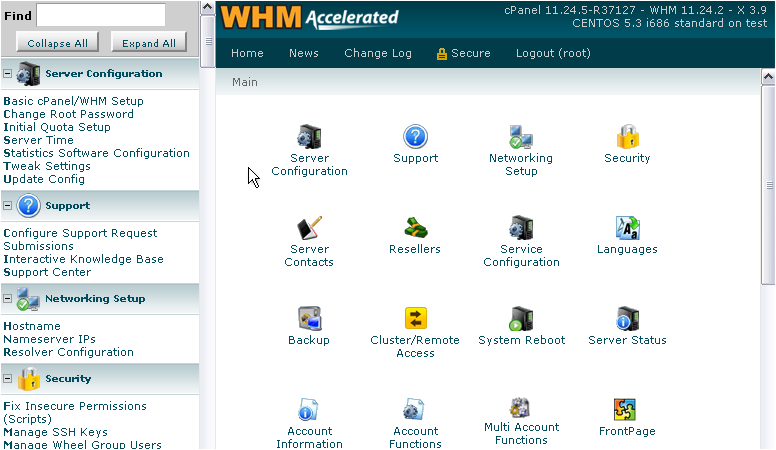Open Manage SSH Keys link

[x=55, y=432]
